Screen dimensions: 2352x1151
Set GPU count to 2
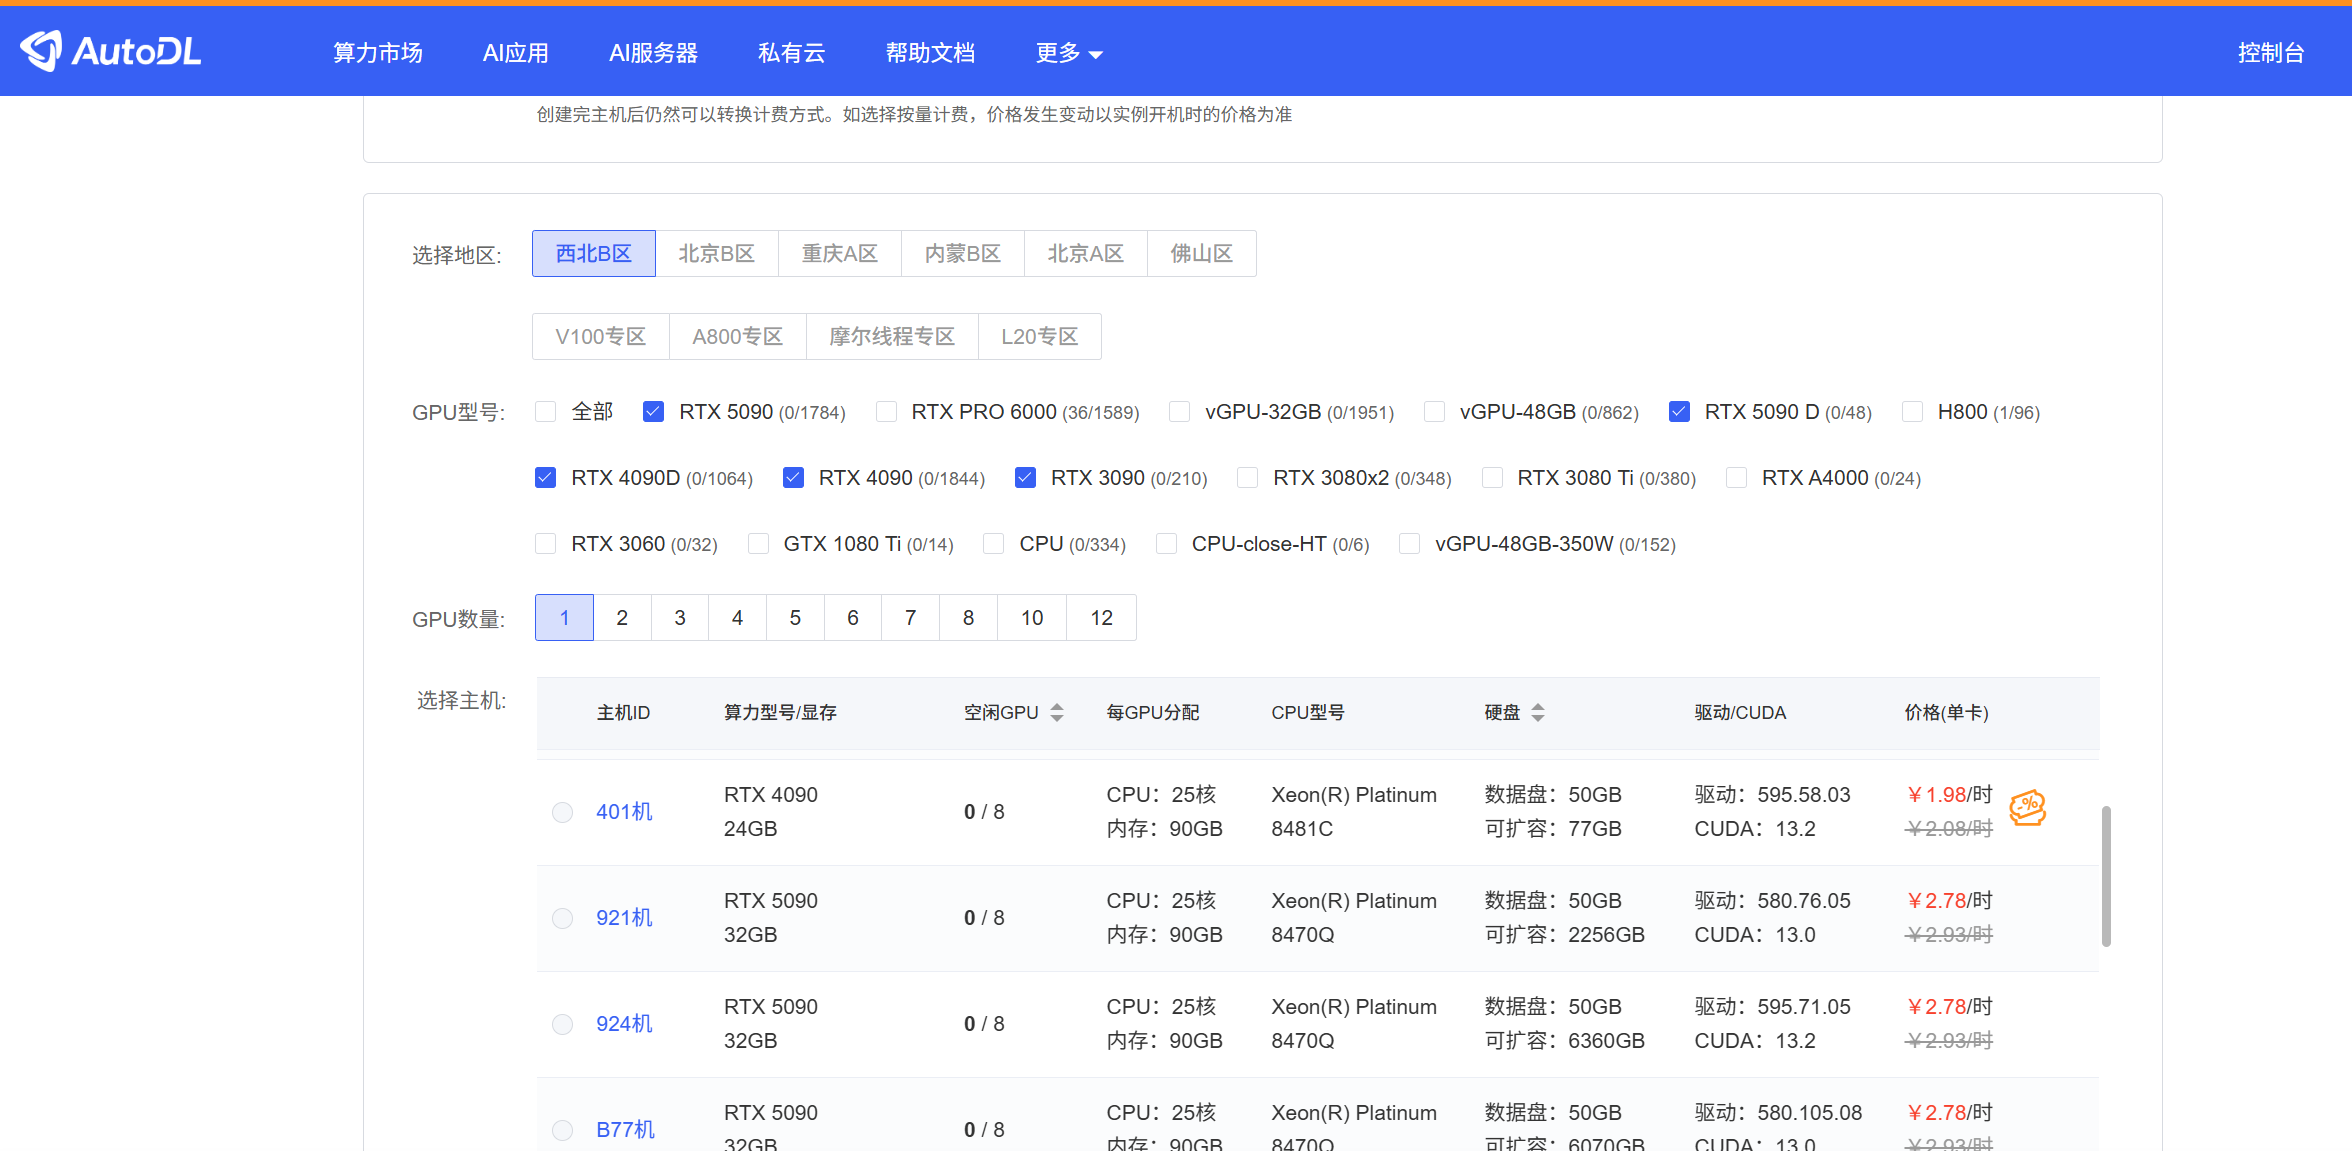tap(622, 618)
